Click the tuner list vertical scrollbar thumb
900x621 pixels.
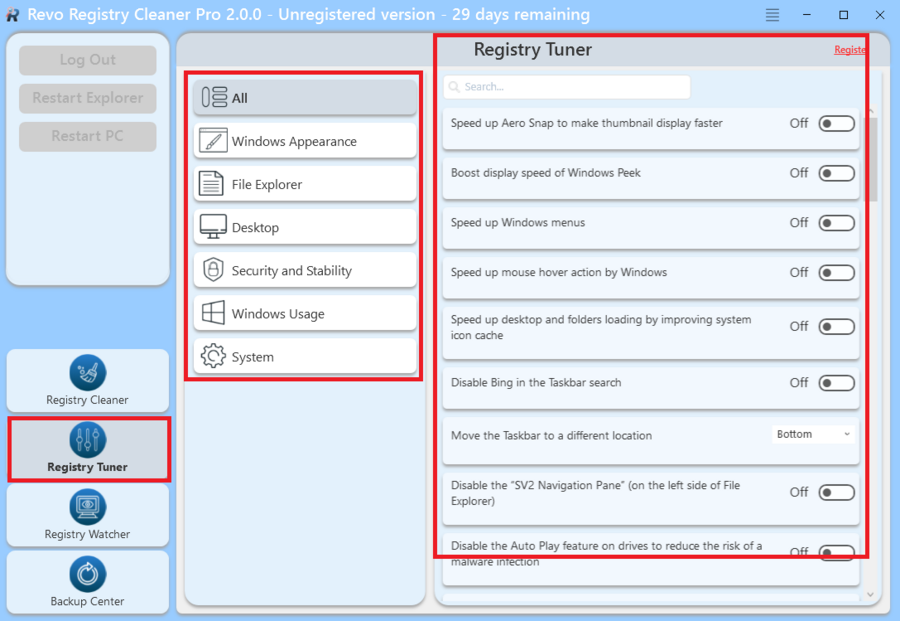coord(871,160)
